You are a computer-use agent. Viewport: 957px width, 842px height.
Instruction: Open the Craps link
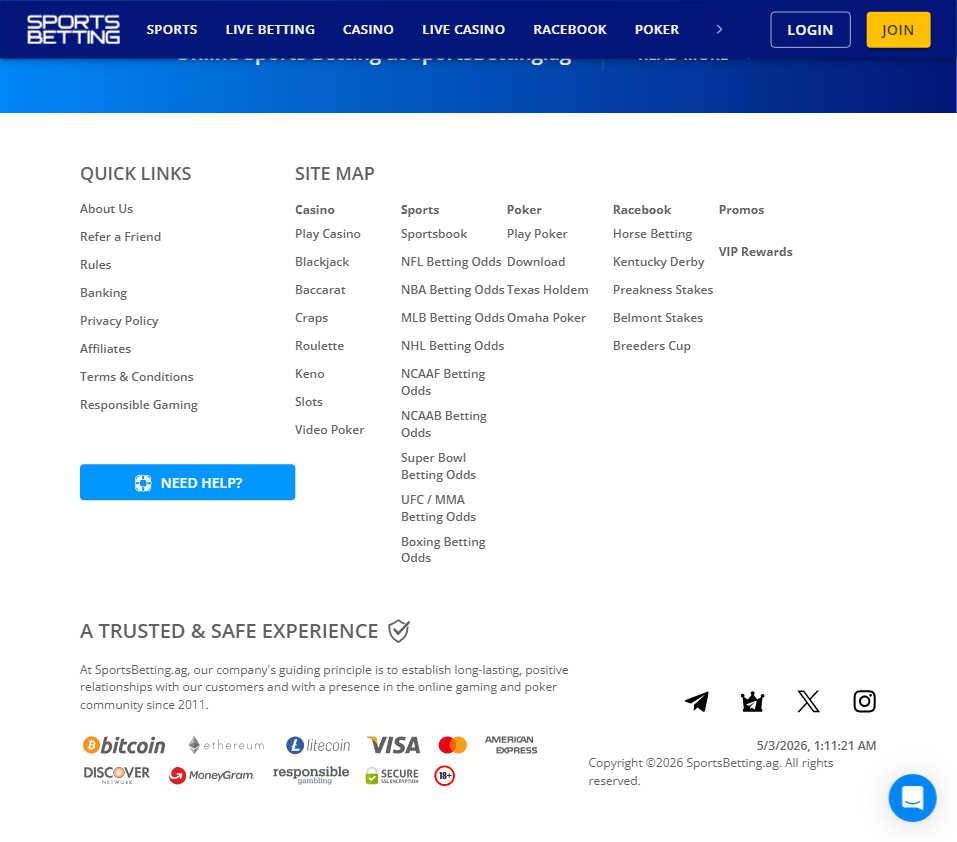click(x=311, y=318)
